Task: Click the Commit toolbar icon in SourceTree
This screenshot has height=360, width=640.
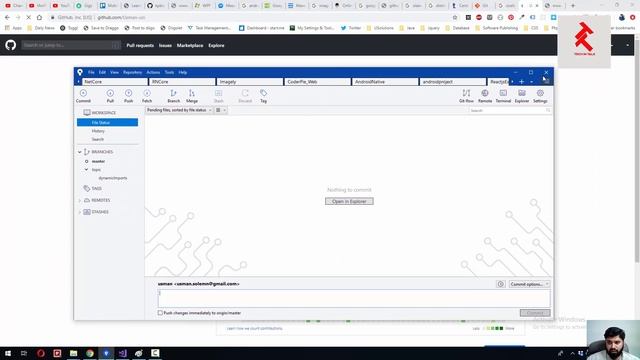Action: click(83, 96)
